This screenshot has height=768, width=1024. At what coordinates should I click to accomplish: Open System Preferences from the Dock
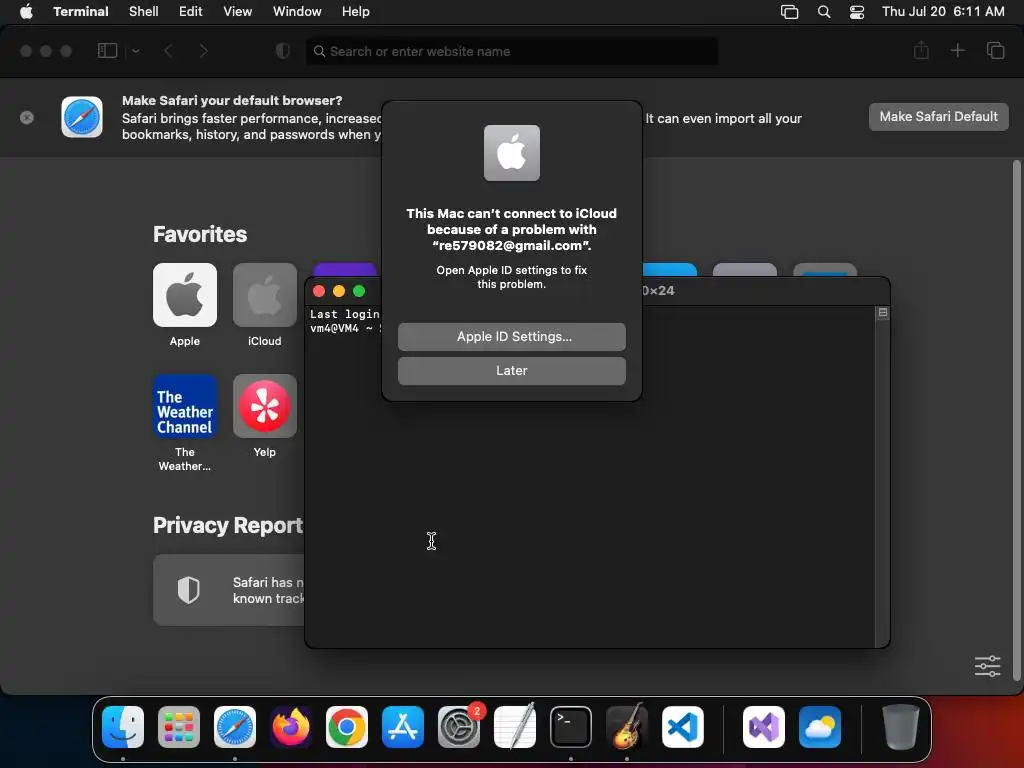(459, 726)
